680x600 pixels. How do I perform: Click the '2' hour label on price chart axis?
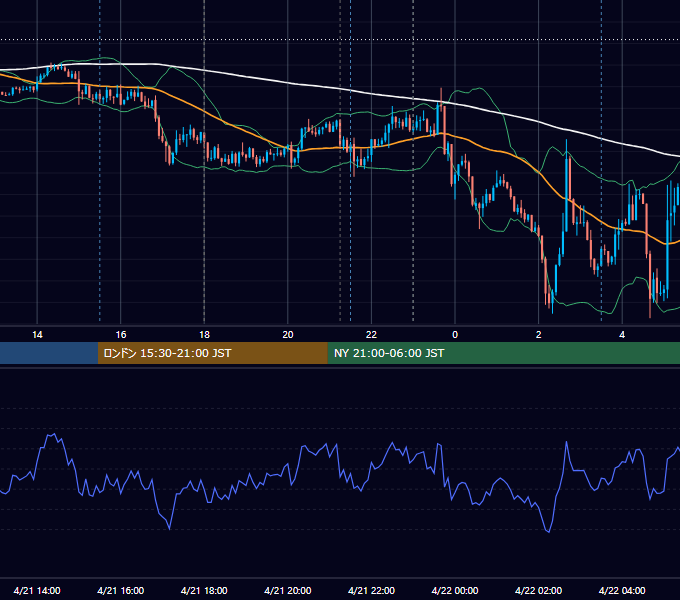coord(539,335)
